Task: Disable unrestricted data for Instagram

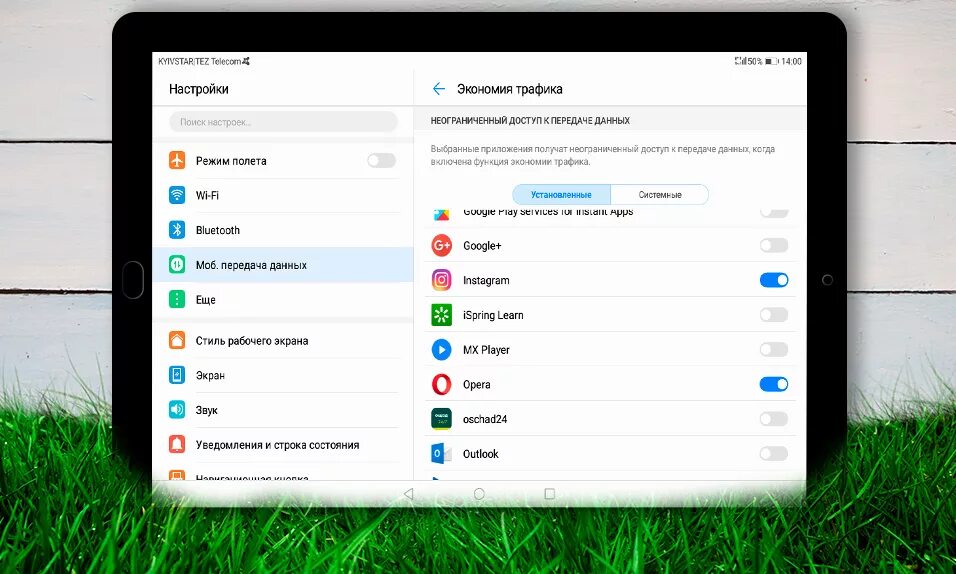Action: pos(774,280)
